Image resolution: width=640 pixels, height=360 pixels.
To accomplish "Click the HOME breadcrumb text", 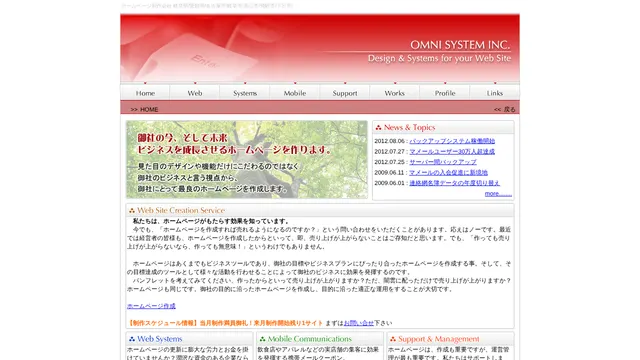I will (x=149, y=109).
